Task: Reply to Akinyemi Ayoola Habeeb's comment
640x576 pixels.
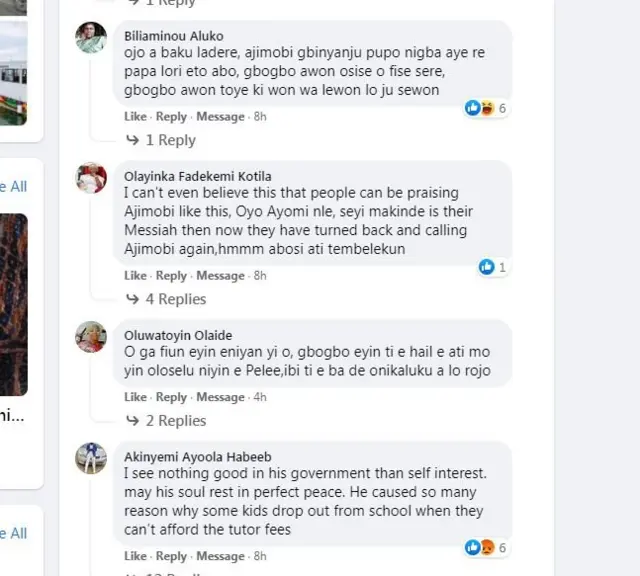Action: (172, 556)
